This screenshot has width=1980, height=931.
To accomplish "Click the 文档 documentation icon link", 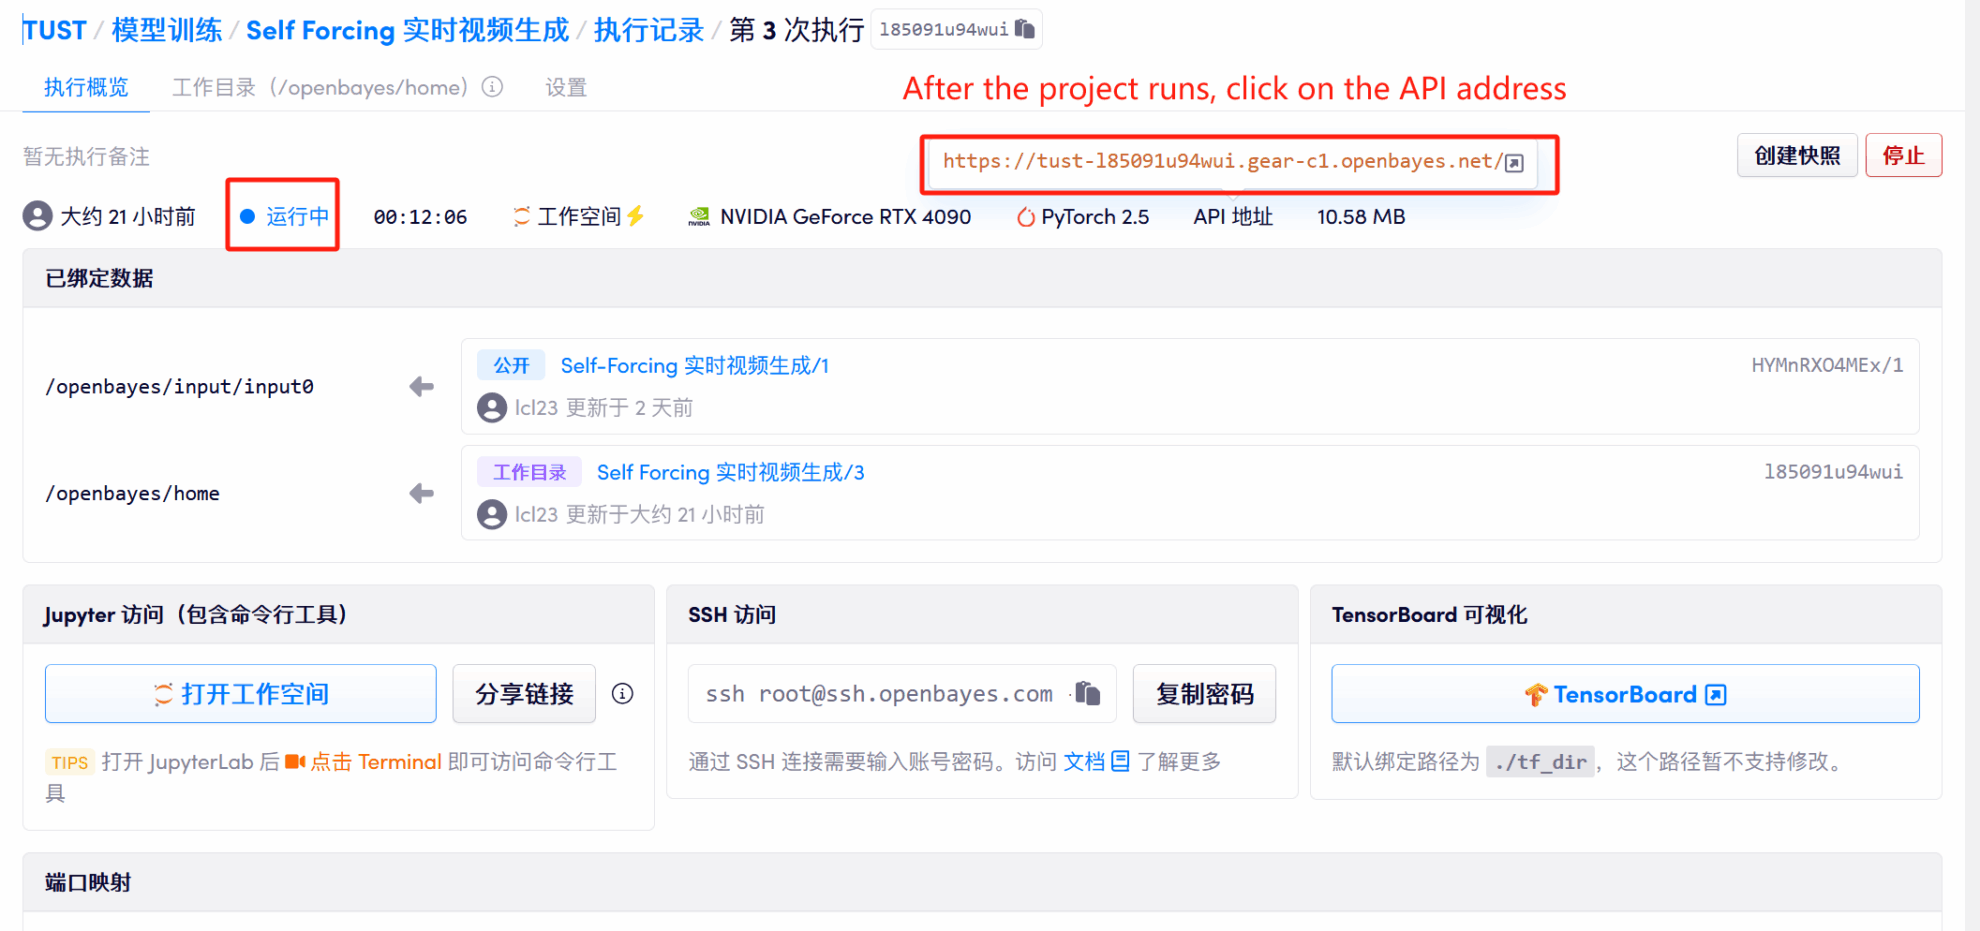I will (x=1120, y=761).
